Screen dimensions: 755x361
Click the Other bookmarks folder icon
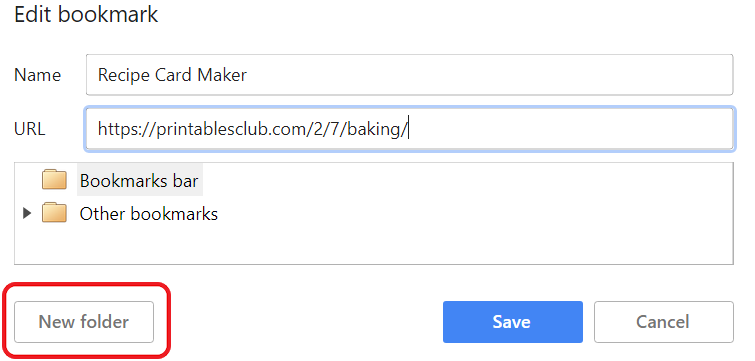coord(54,213)
